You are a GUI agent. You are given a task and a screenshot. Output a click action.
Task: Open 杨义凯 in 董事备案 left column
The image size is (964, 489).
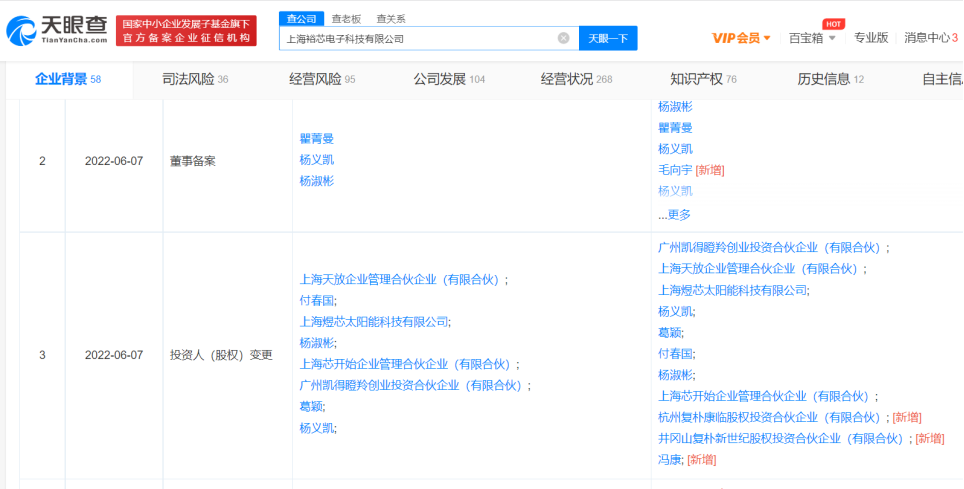click(x=317, y=160)
